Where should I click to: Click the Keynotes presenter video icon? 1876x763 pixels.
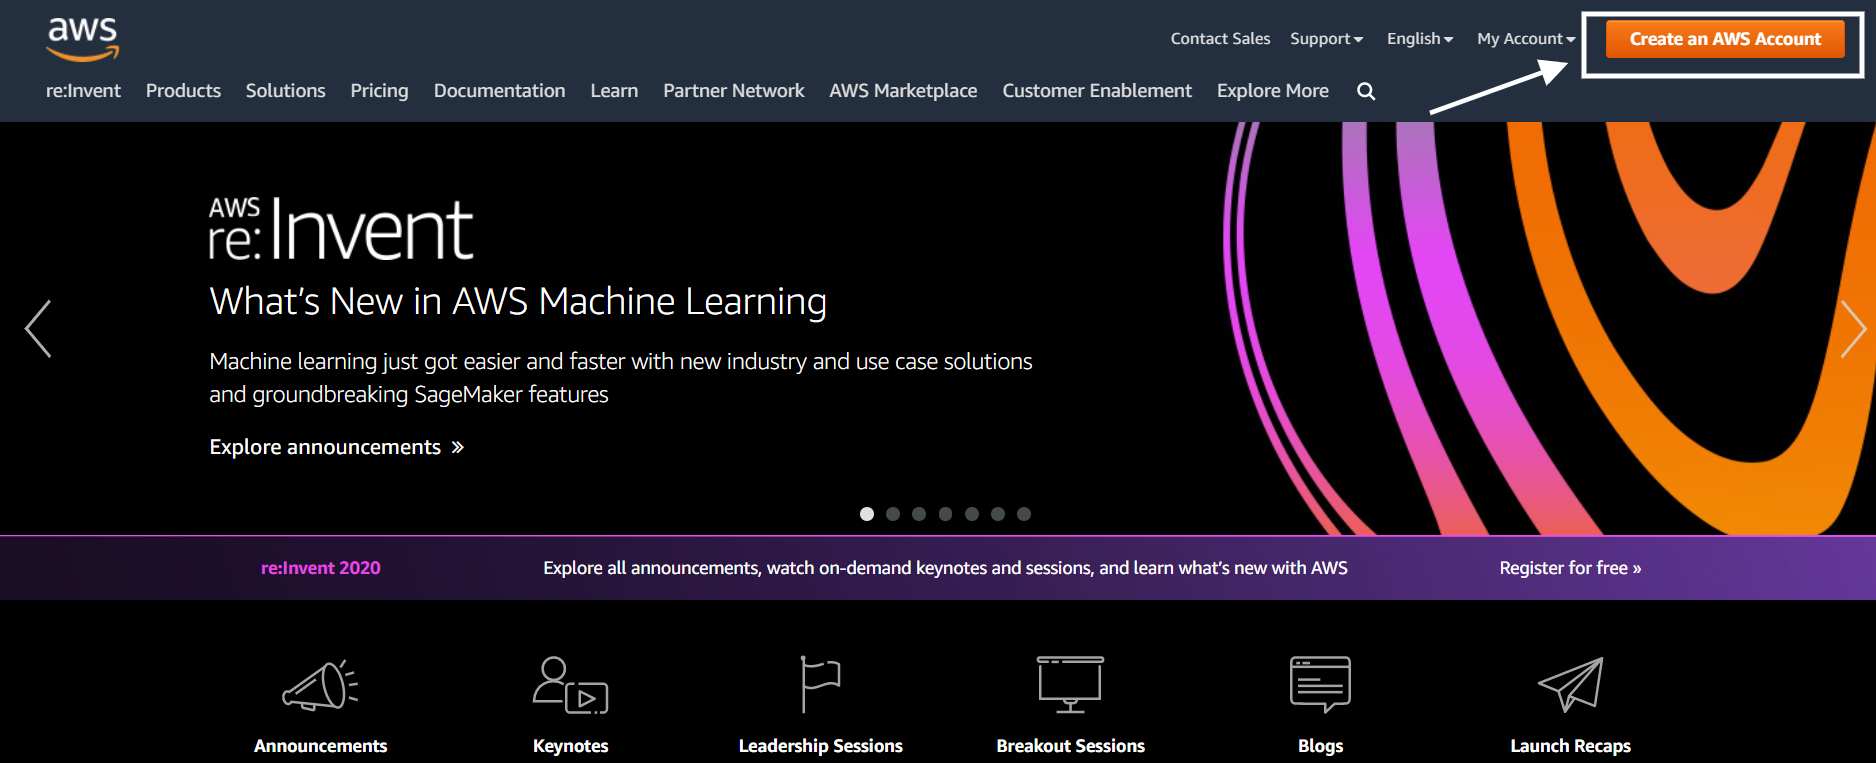pyautogui.click(x=570, y=686)
